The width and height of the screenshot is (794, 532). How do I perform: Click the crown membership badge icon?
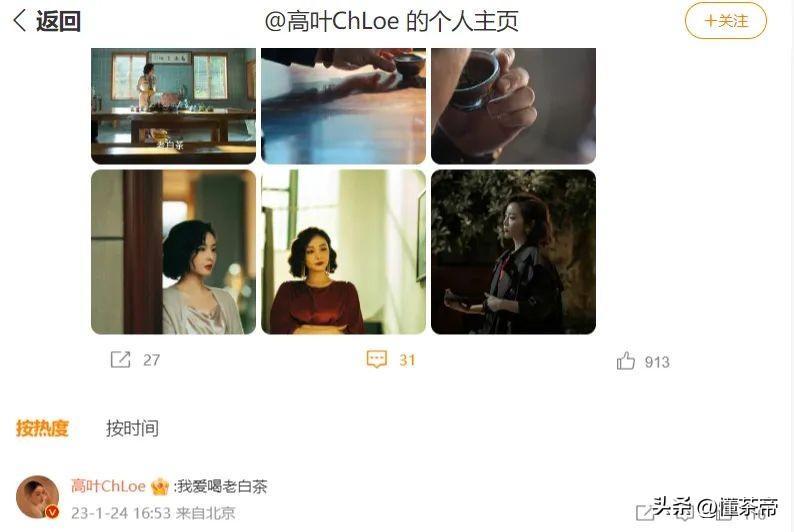pos(160,486)
